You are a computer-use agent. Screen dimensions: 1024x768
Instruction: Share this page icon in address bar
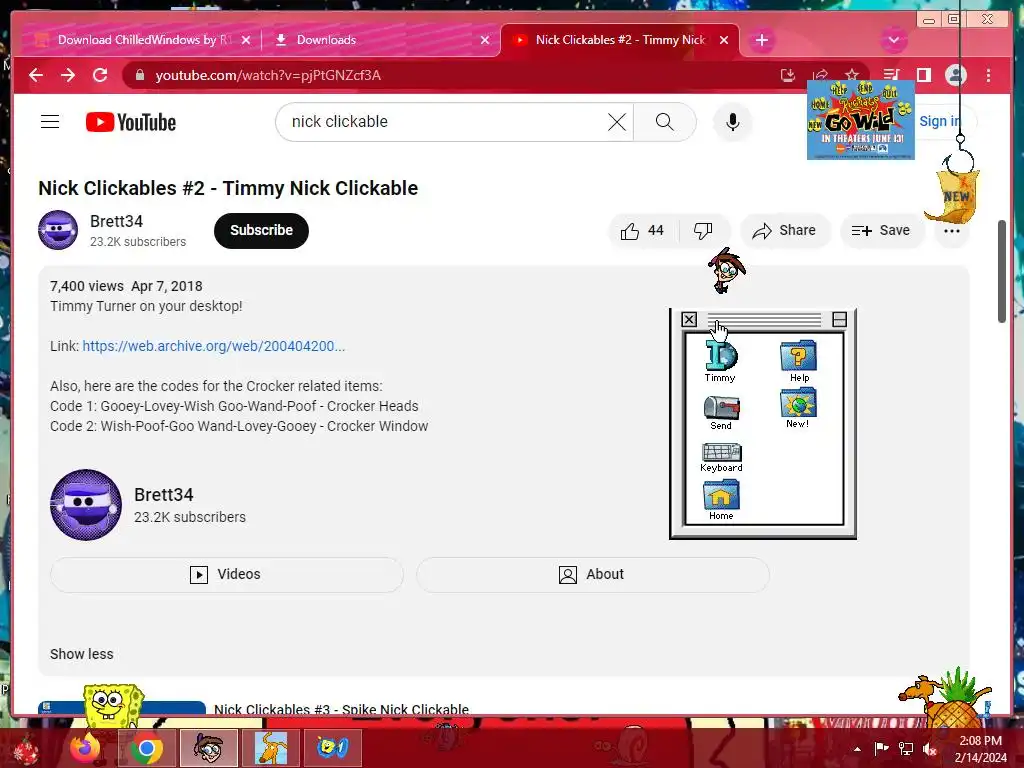click(x=820, y=75)
